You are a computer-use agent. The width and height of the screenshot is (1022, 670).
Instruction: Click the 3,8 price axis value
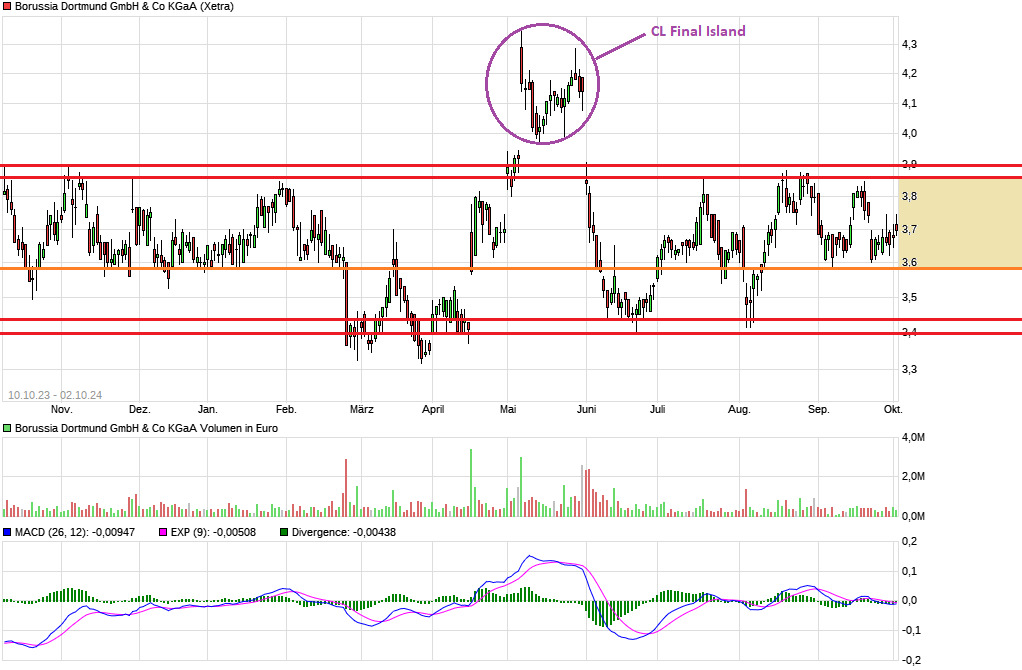point(909,196)
